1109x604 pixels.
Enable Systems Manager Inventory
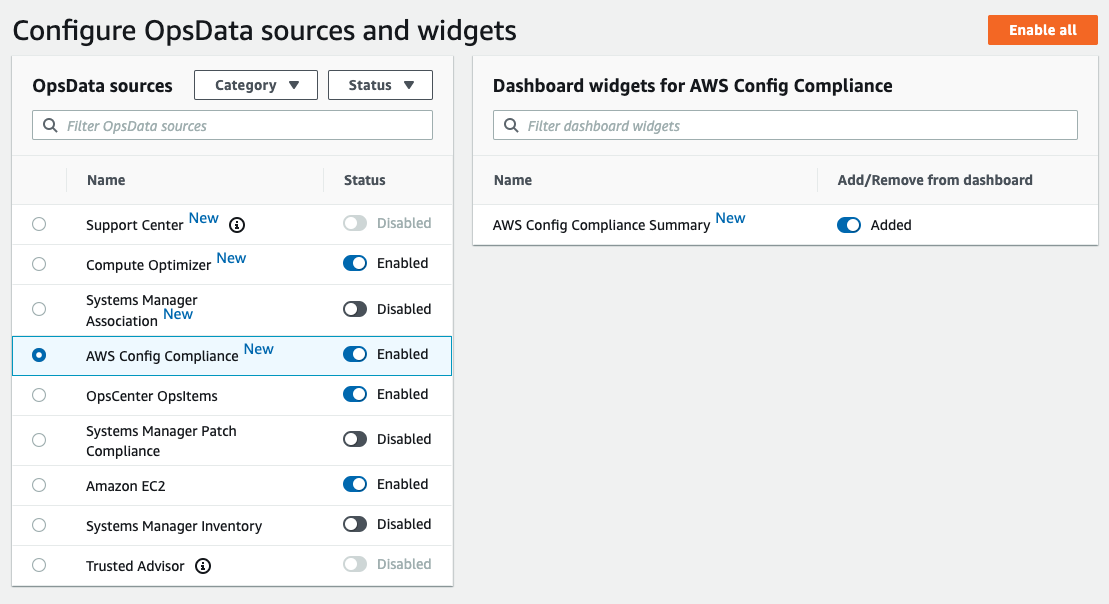coord(355,524)
